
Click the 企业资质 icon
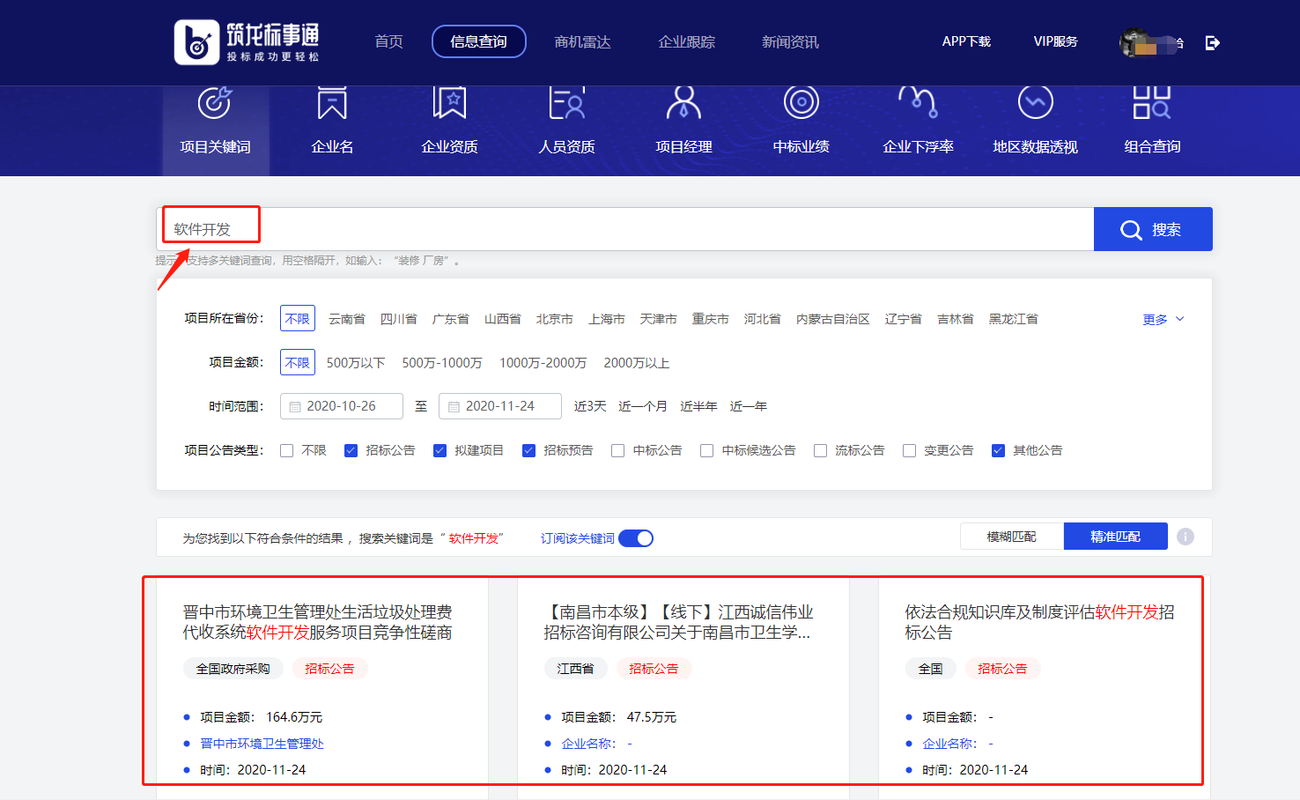click(449, 103)
